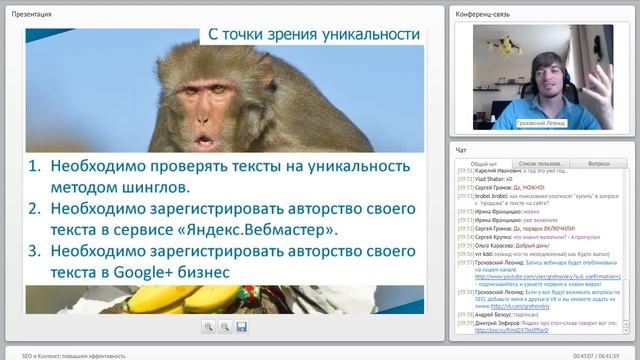Click the Презентация panel title
The height and width of the screenshot is (360, 640).
pos(31,14)
